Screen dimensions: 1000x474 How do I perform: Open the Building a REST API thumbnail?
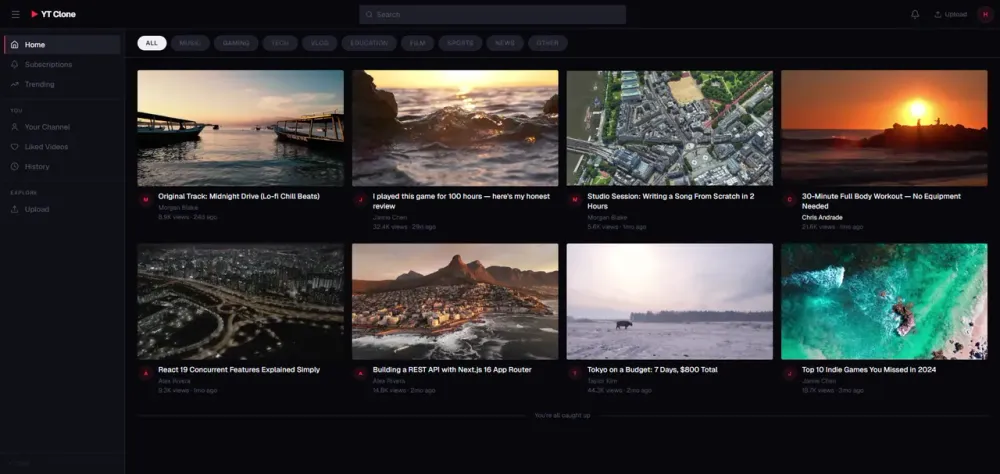[x=455, y=301]
